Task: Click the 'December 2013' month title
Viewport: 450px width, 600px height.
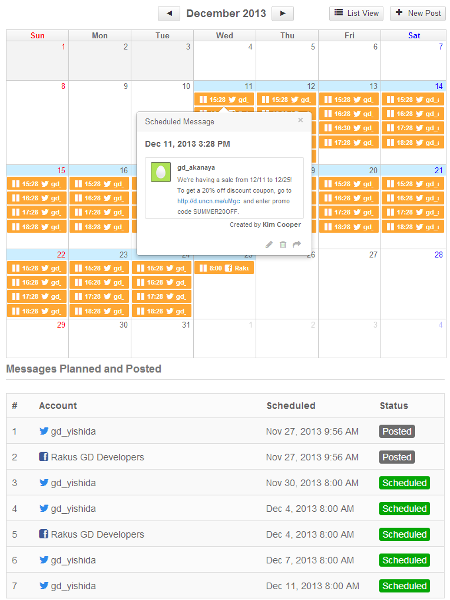Action: pos(226,13)
